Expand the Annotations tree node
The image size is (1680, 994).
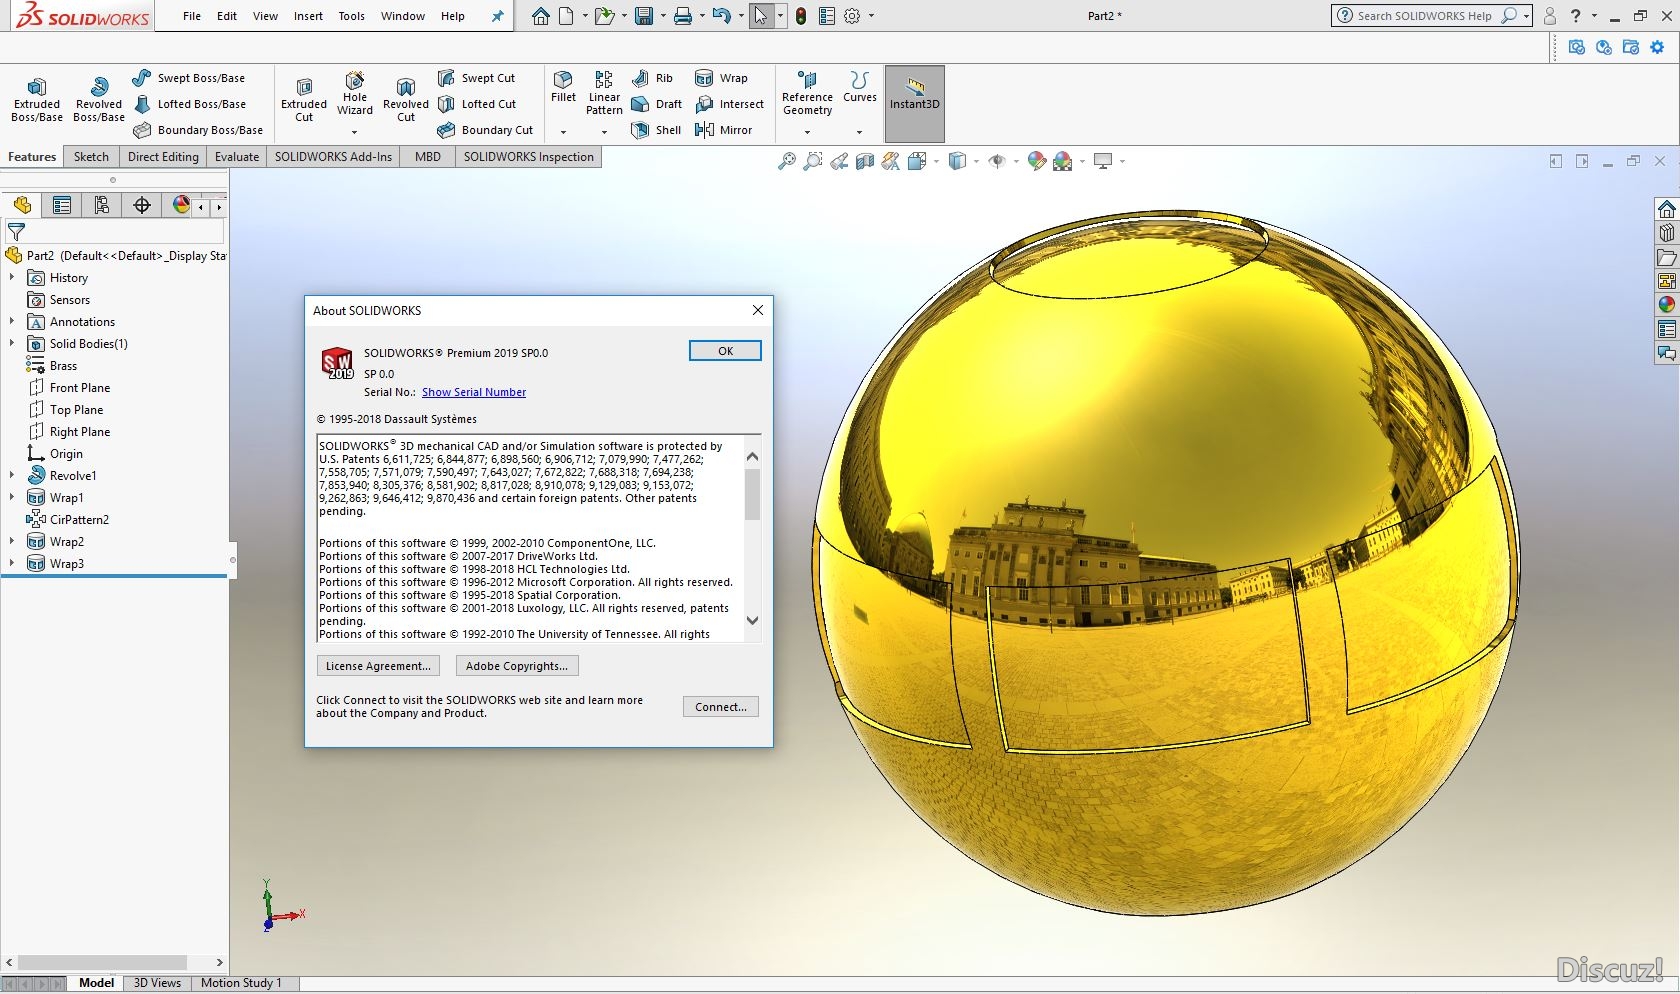point(12,322)
